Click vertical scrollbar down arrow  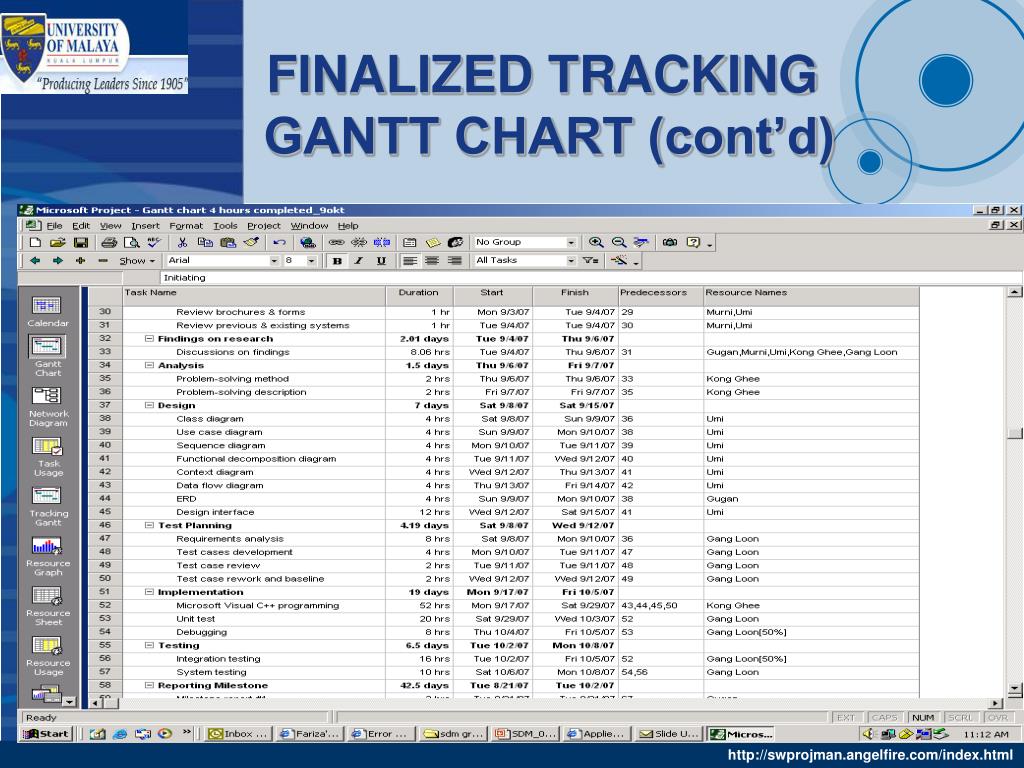[1014, 689]
